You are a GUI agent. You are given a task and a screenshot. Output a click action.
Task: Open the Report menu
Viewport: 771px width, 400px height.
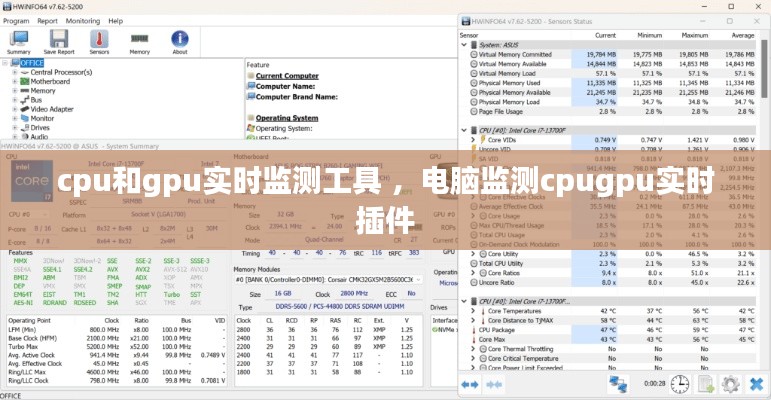47,21
